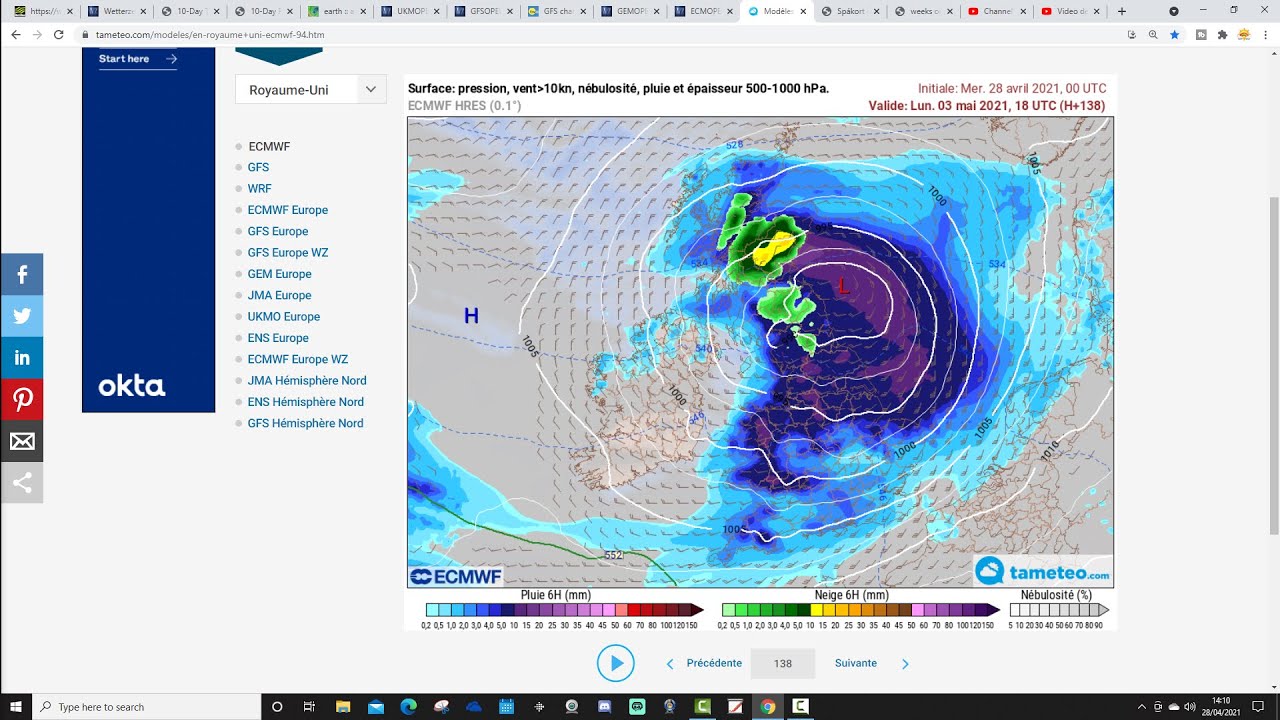Open Windows Start menu
Image resolution: width=1280 pixels, height=720 pixels.
coord(16,707)
